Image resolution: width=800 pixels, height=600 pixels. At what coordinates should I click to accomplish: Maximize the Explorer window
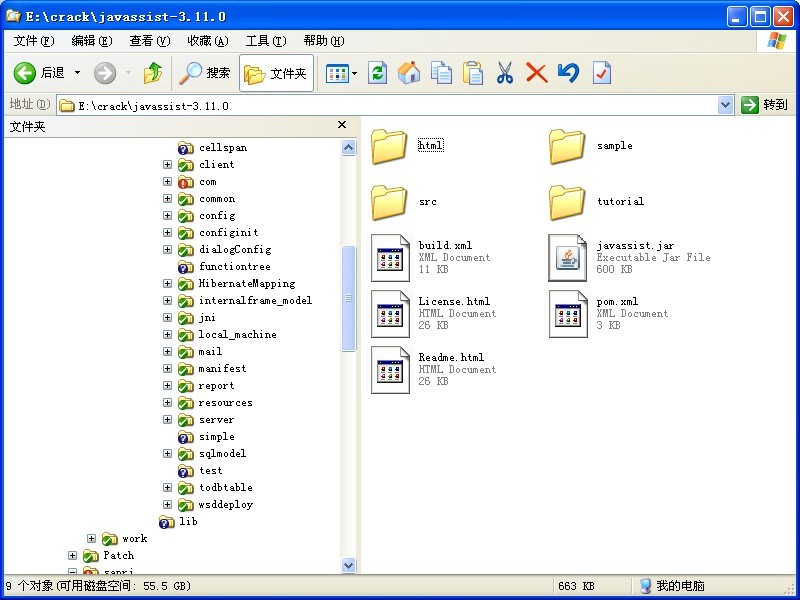point(760,17)
